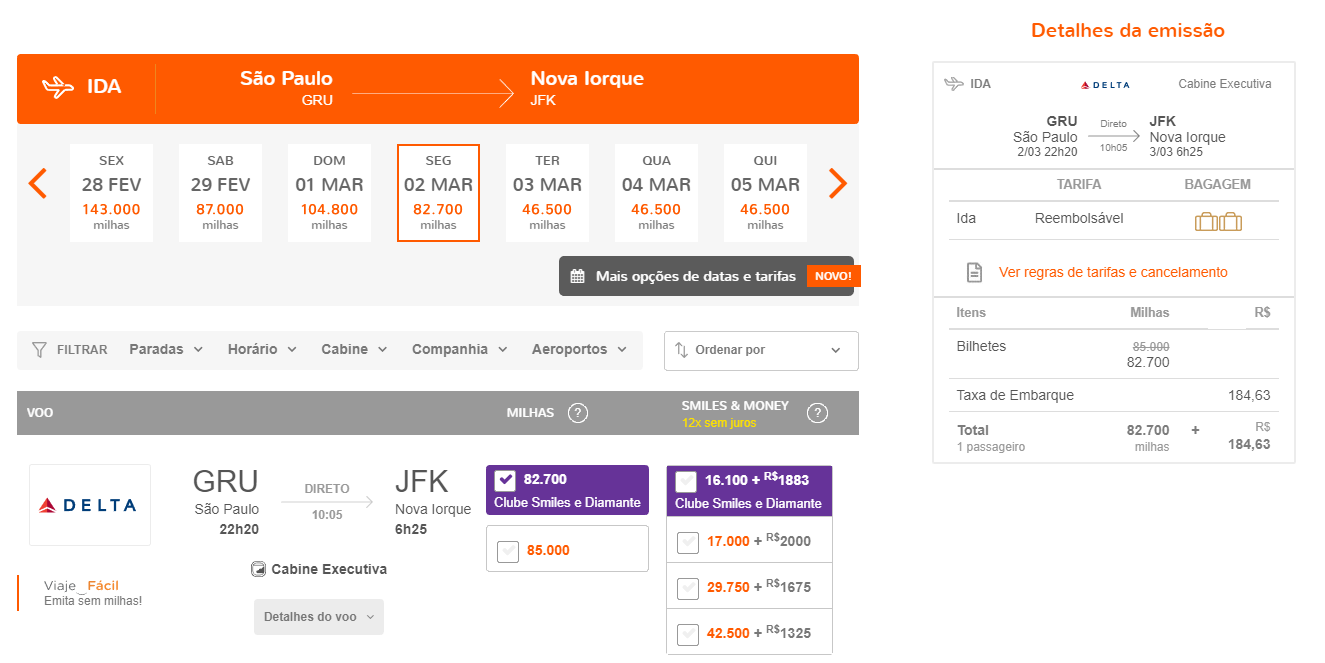Open the Ordenar por sort dropdown

tap(760, 351)
